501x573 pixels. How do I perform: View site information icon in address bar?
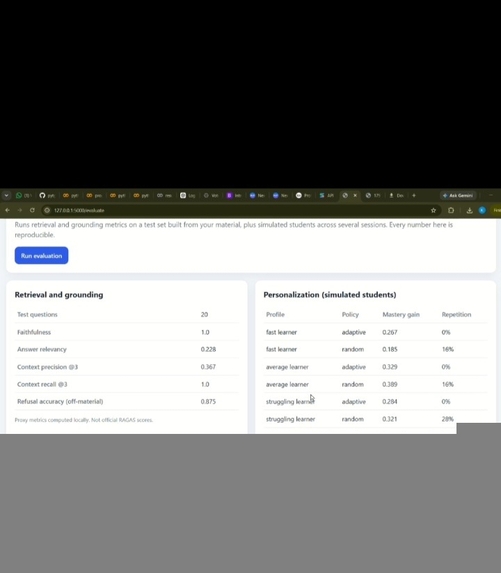[47, 210]
